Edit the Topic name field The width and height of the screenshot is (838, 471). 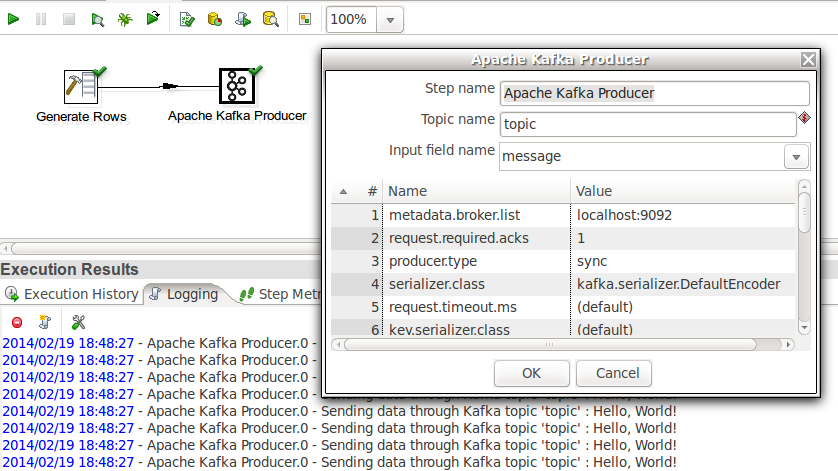[648, 124]
